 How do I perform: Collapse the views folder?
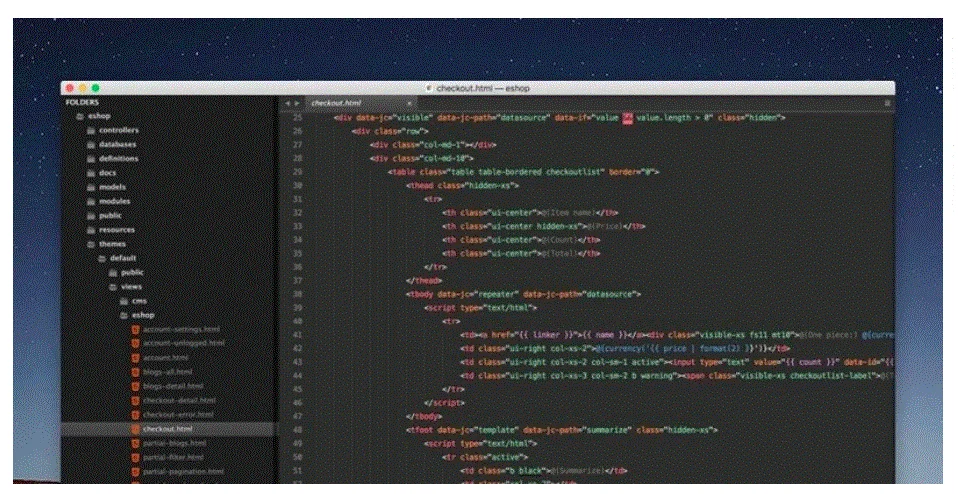click(113, 287)
